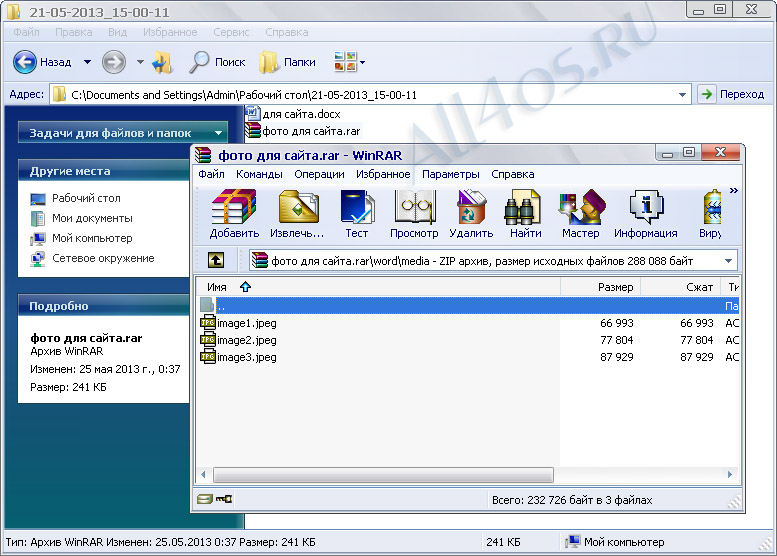This screenshot has width=777, height=556.
Task: Click the WinRAR title bar archive icon
Action: (x=203, y=155)
